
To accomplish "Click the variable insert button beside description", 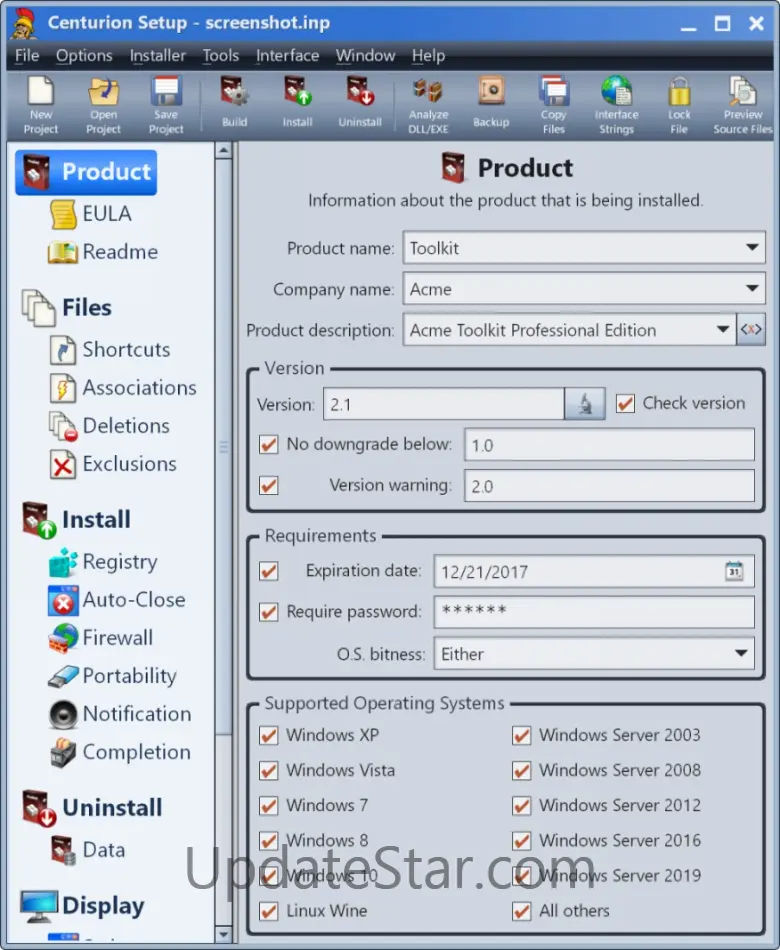I will [751, 330].
